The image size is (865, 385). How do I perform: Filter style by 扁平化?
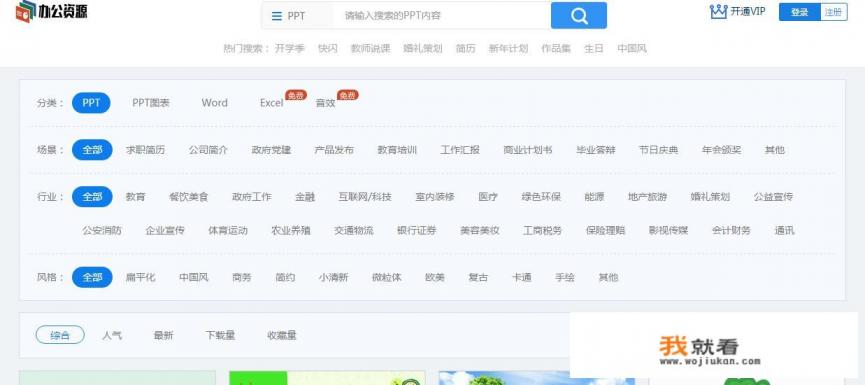[x=141, y=277]
